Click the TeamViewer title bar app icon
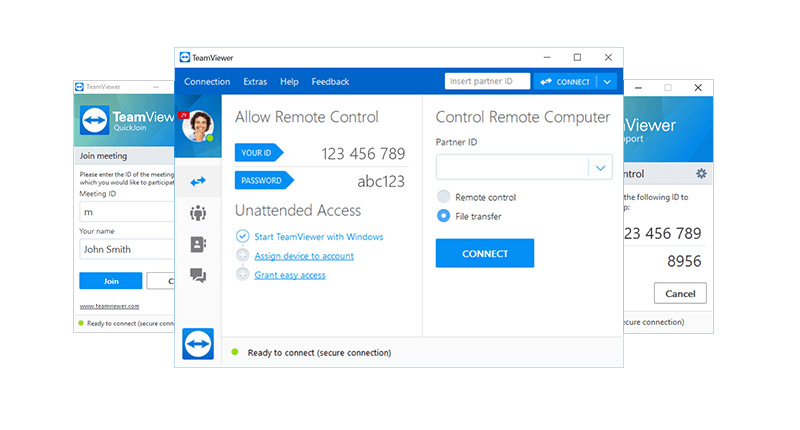The height and width of the screenshot is (430, 800). point(185,58)
